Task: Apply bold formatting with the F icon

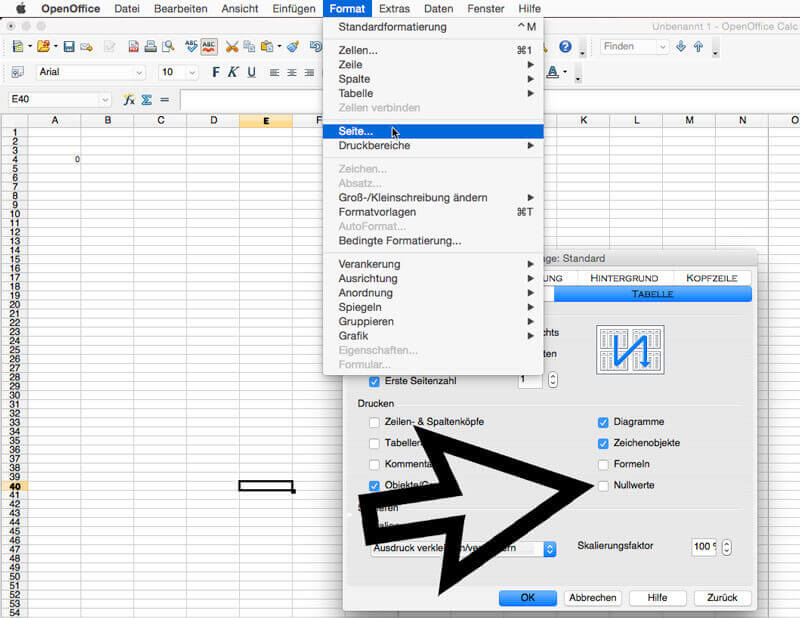Action: (x=215, y=72)
